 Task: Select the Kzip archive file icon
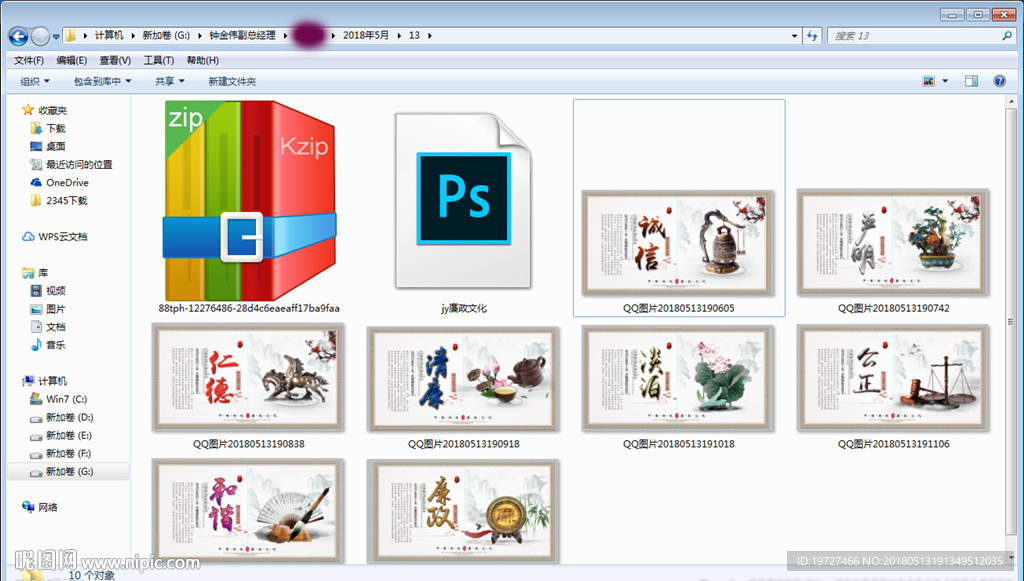[249, 200]
